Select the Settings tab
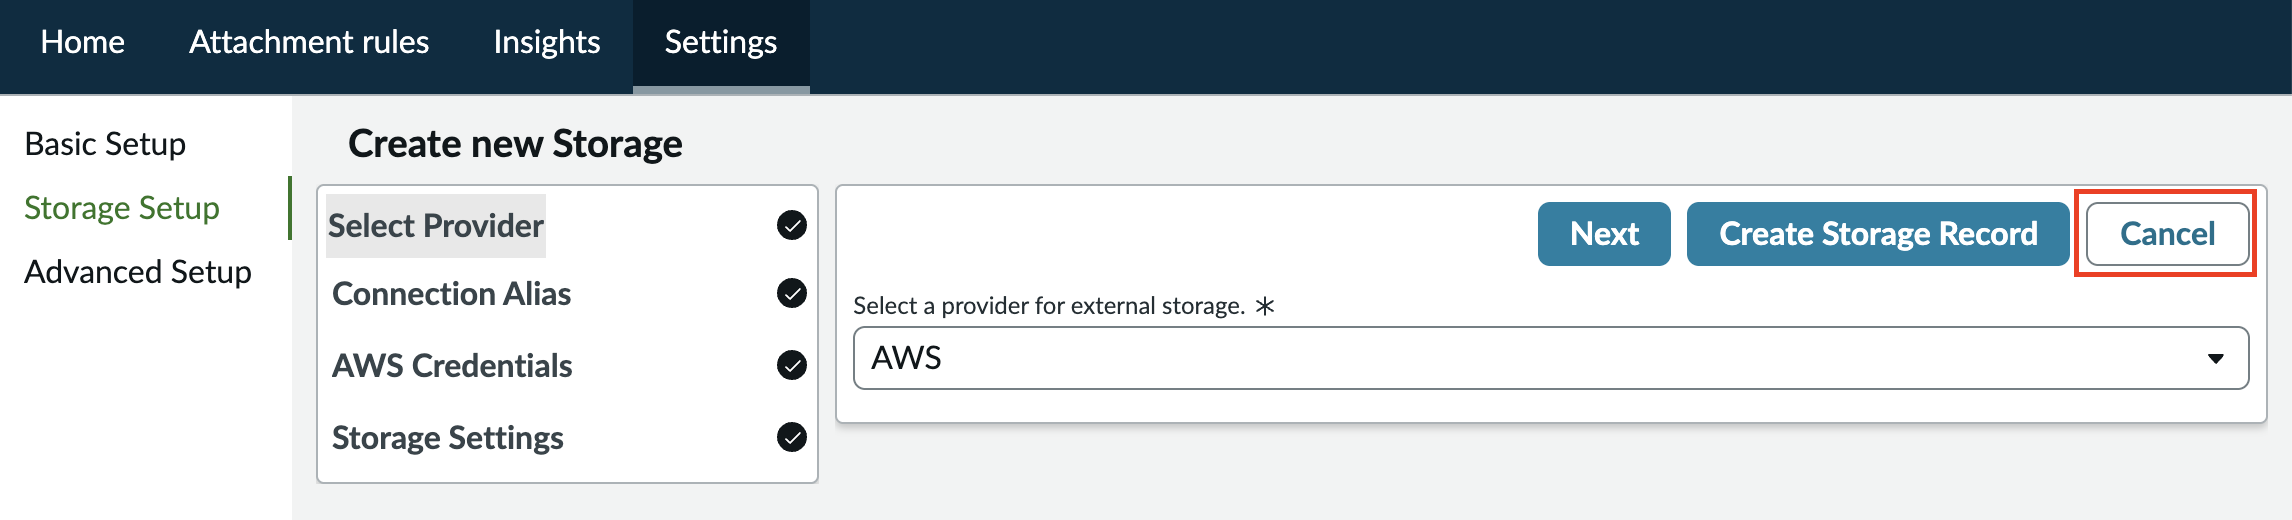 (x=721, y=42)
